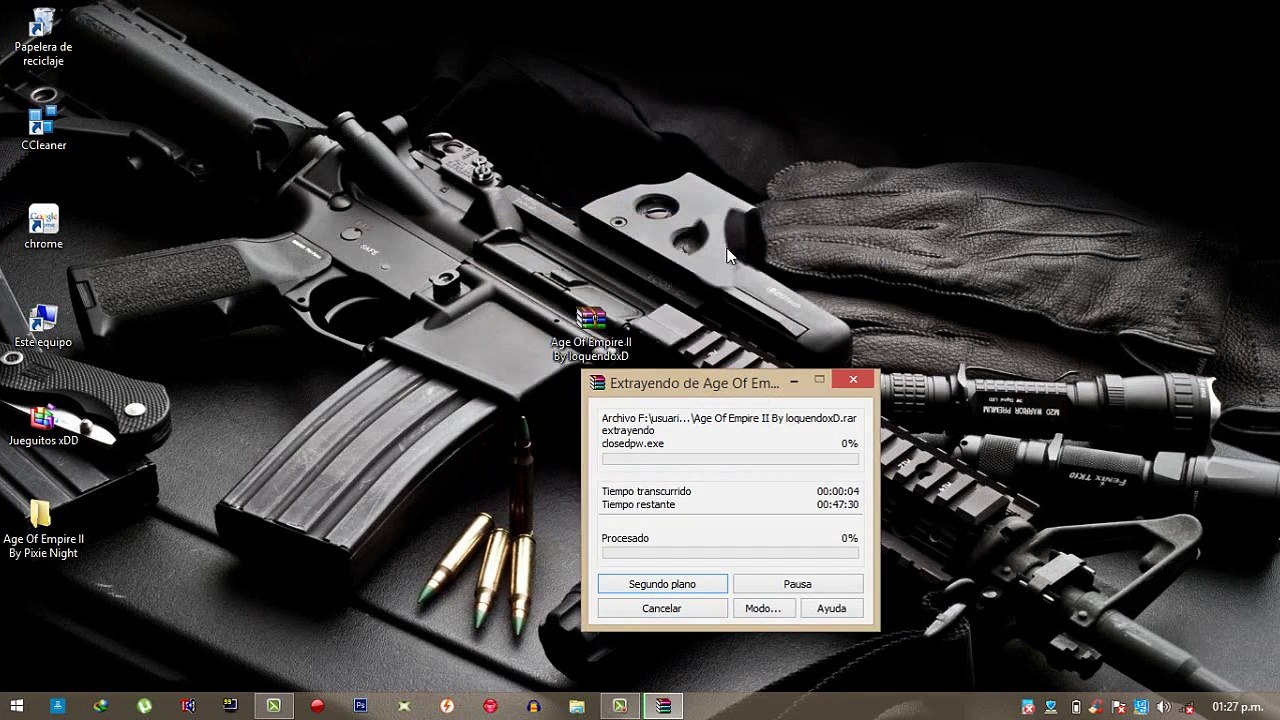
Task: Open the orange lightning bolt taskbar app
Action: coord(447,706)
